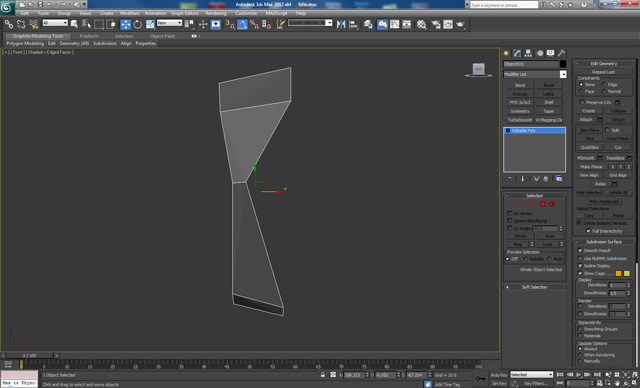This screenshot has width=640, height=388.
Task: Click the Select and Link chain icon
Action: click(9, 24)
